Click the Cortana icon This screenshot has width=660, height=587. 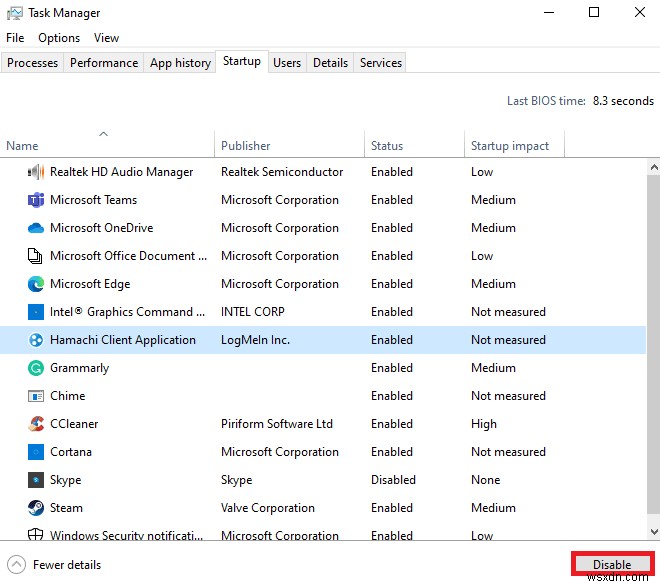[x=36, y=452]
